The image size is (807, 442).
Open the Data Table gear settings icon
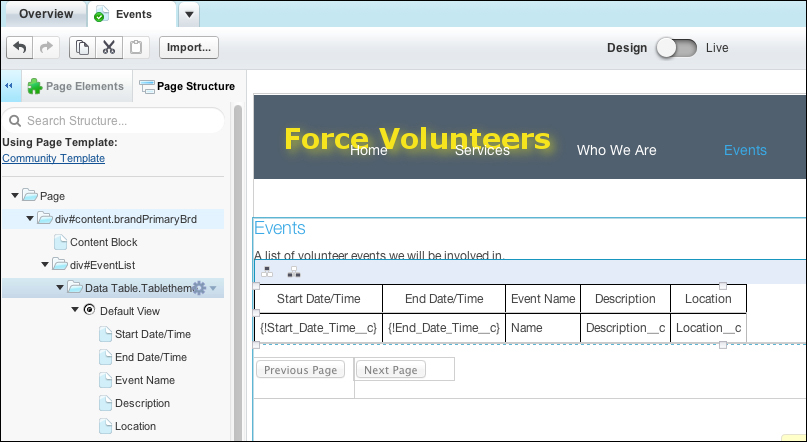[198, 288]
